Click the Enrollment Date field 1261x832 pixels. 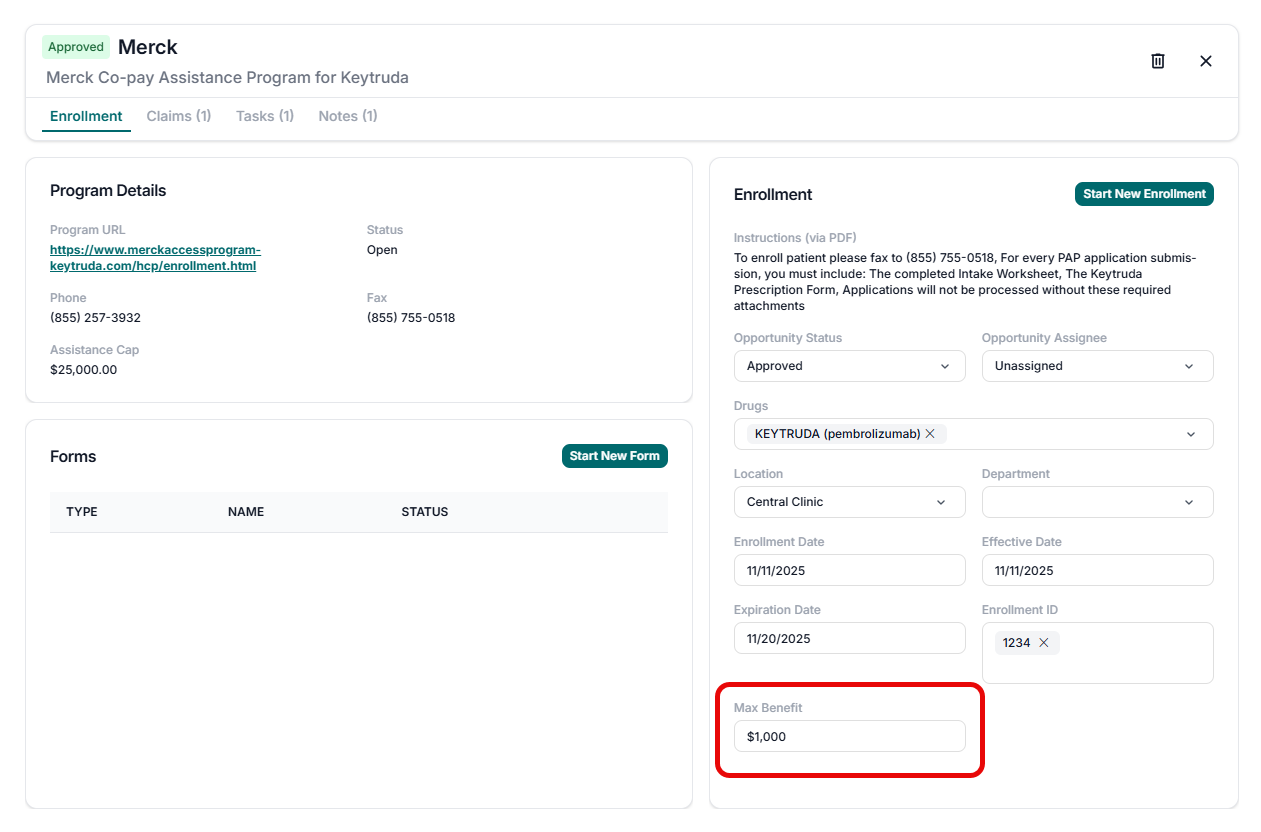pyautogui.click(x=849, y=570)
